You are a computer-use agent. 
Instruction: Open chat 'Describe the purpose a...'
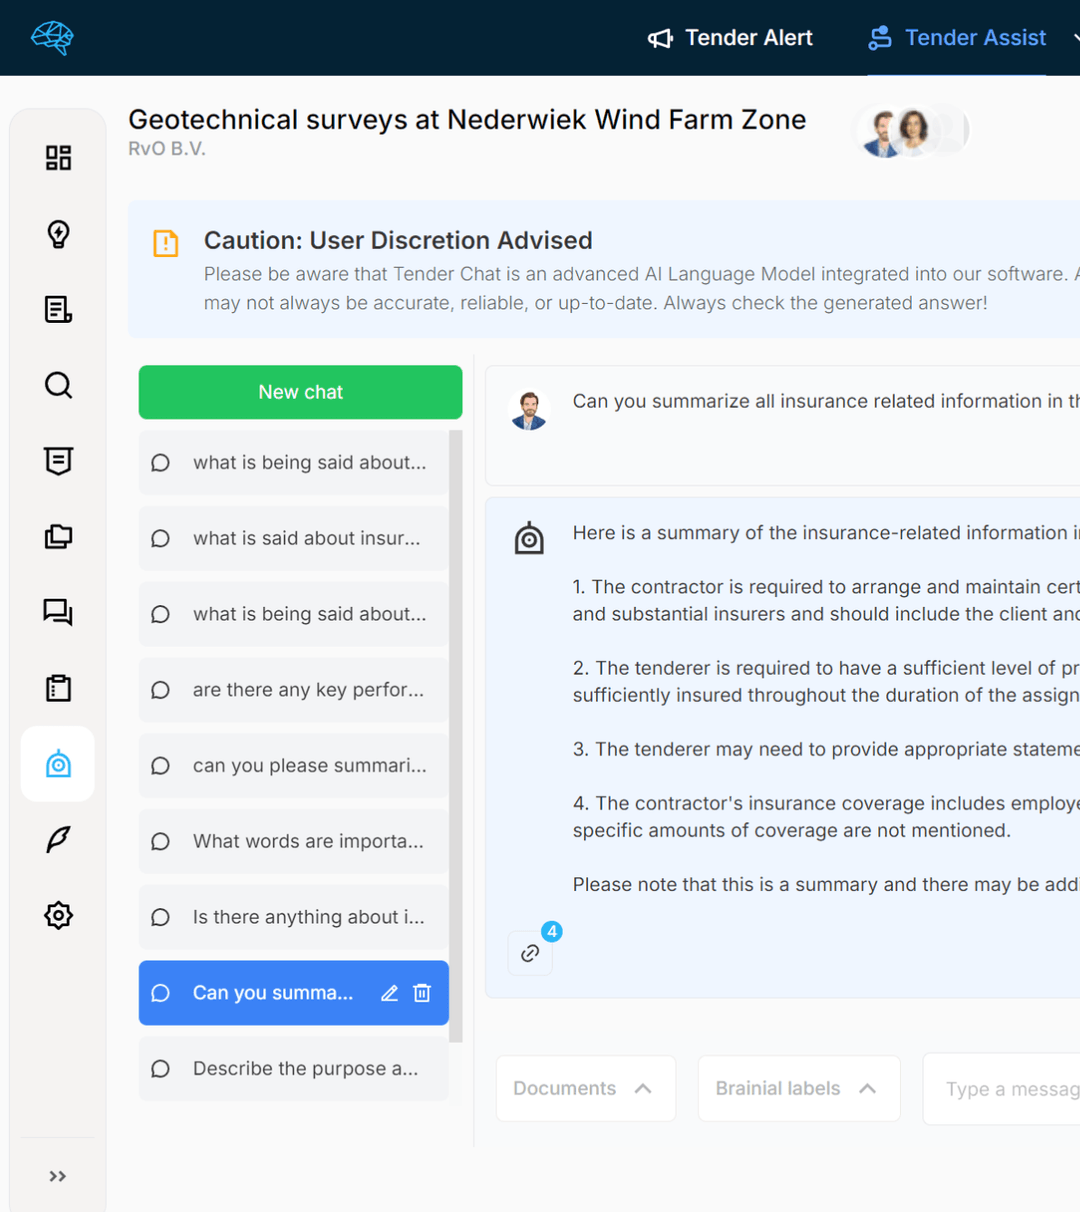point(293,1069)
